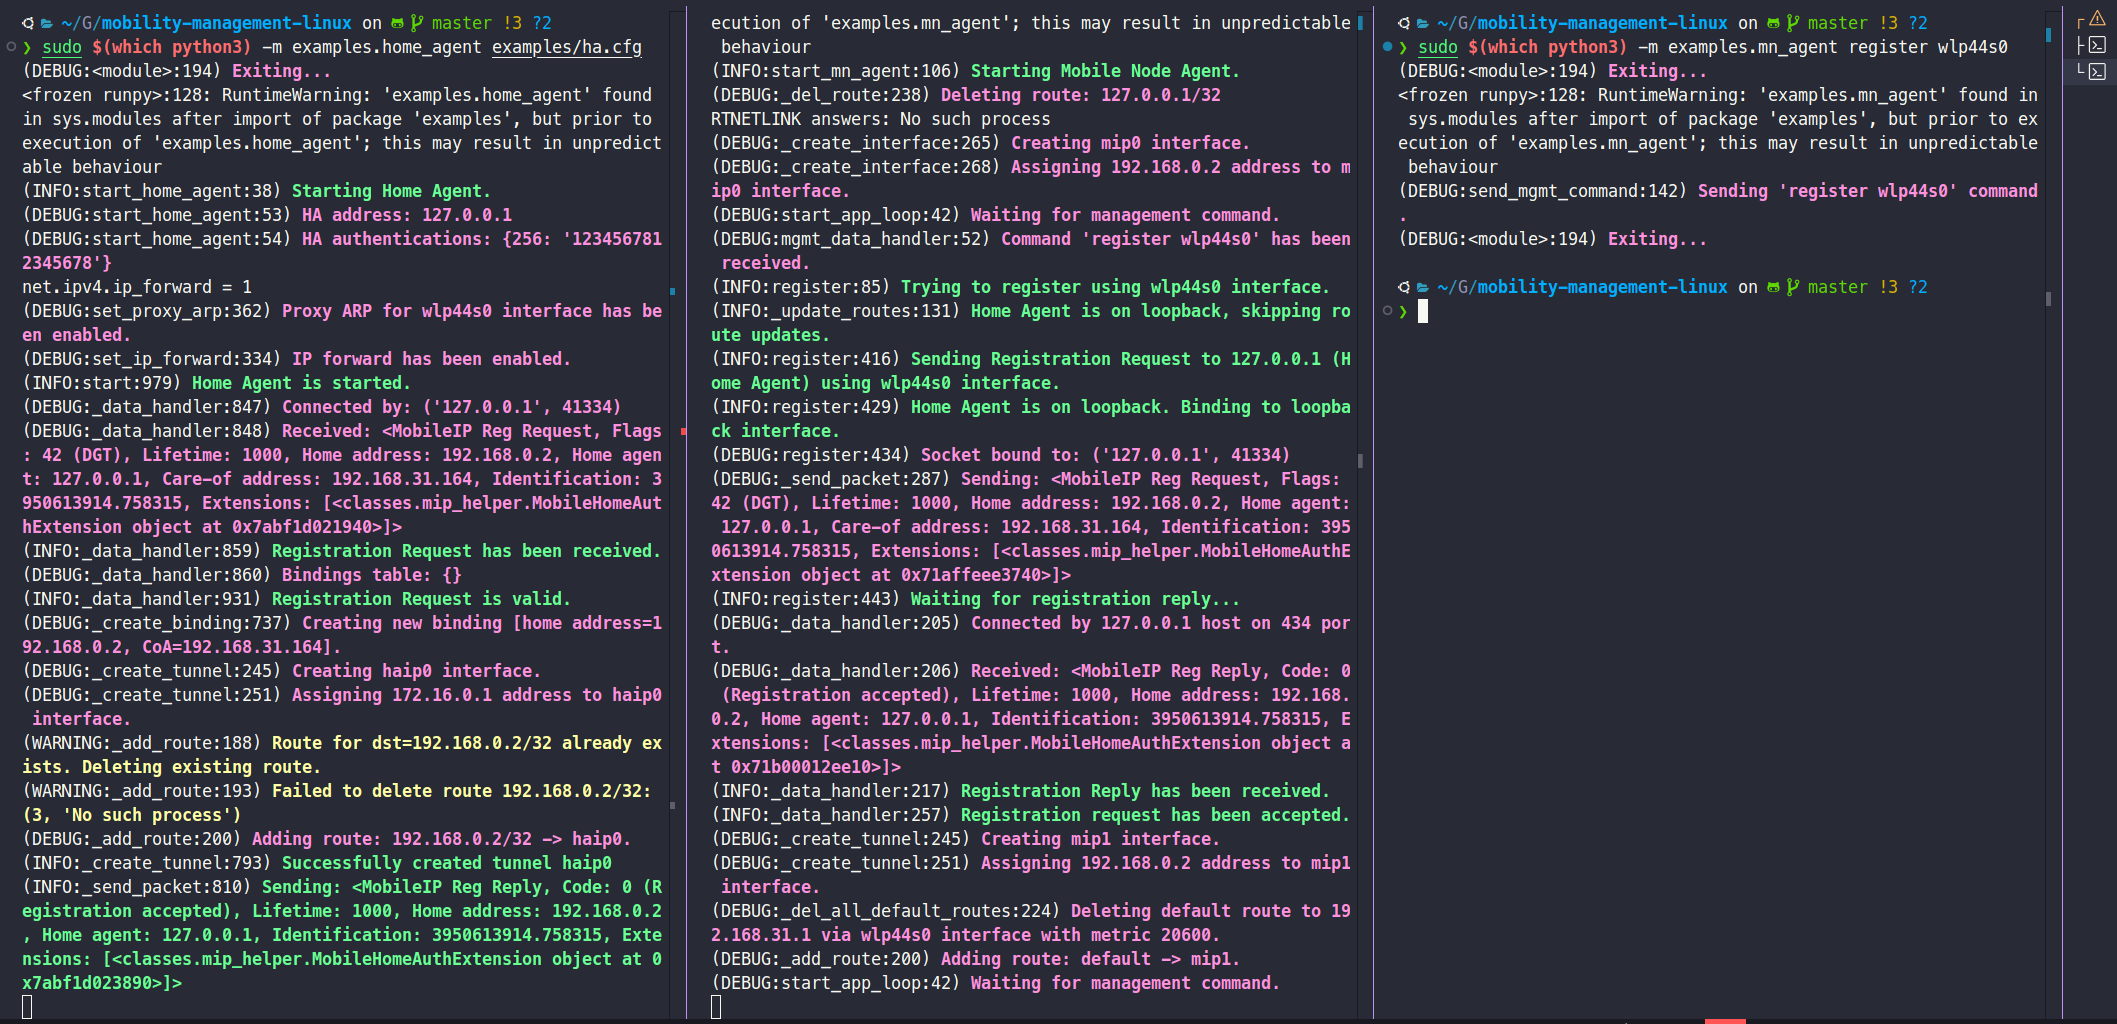Image resolution: width=2117 pixels, height=1024 pixels.
Task: Click the 'IP forward has been enabled.' line
Action: [297, 359]
